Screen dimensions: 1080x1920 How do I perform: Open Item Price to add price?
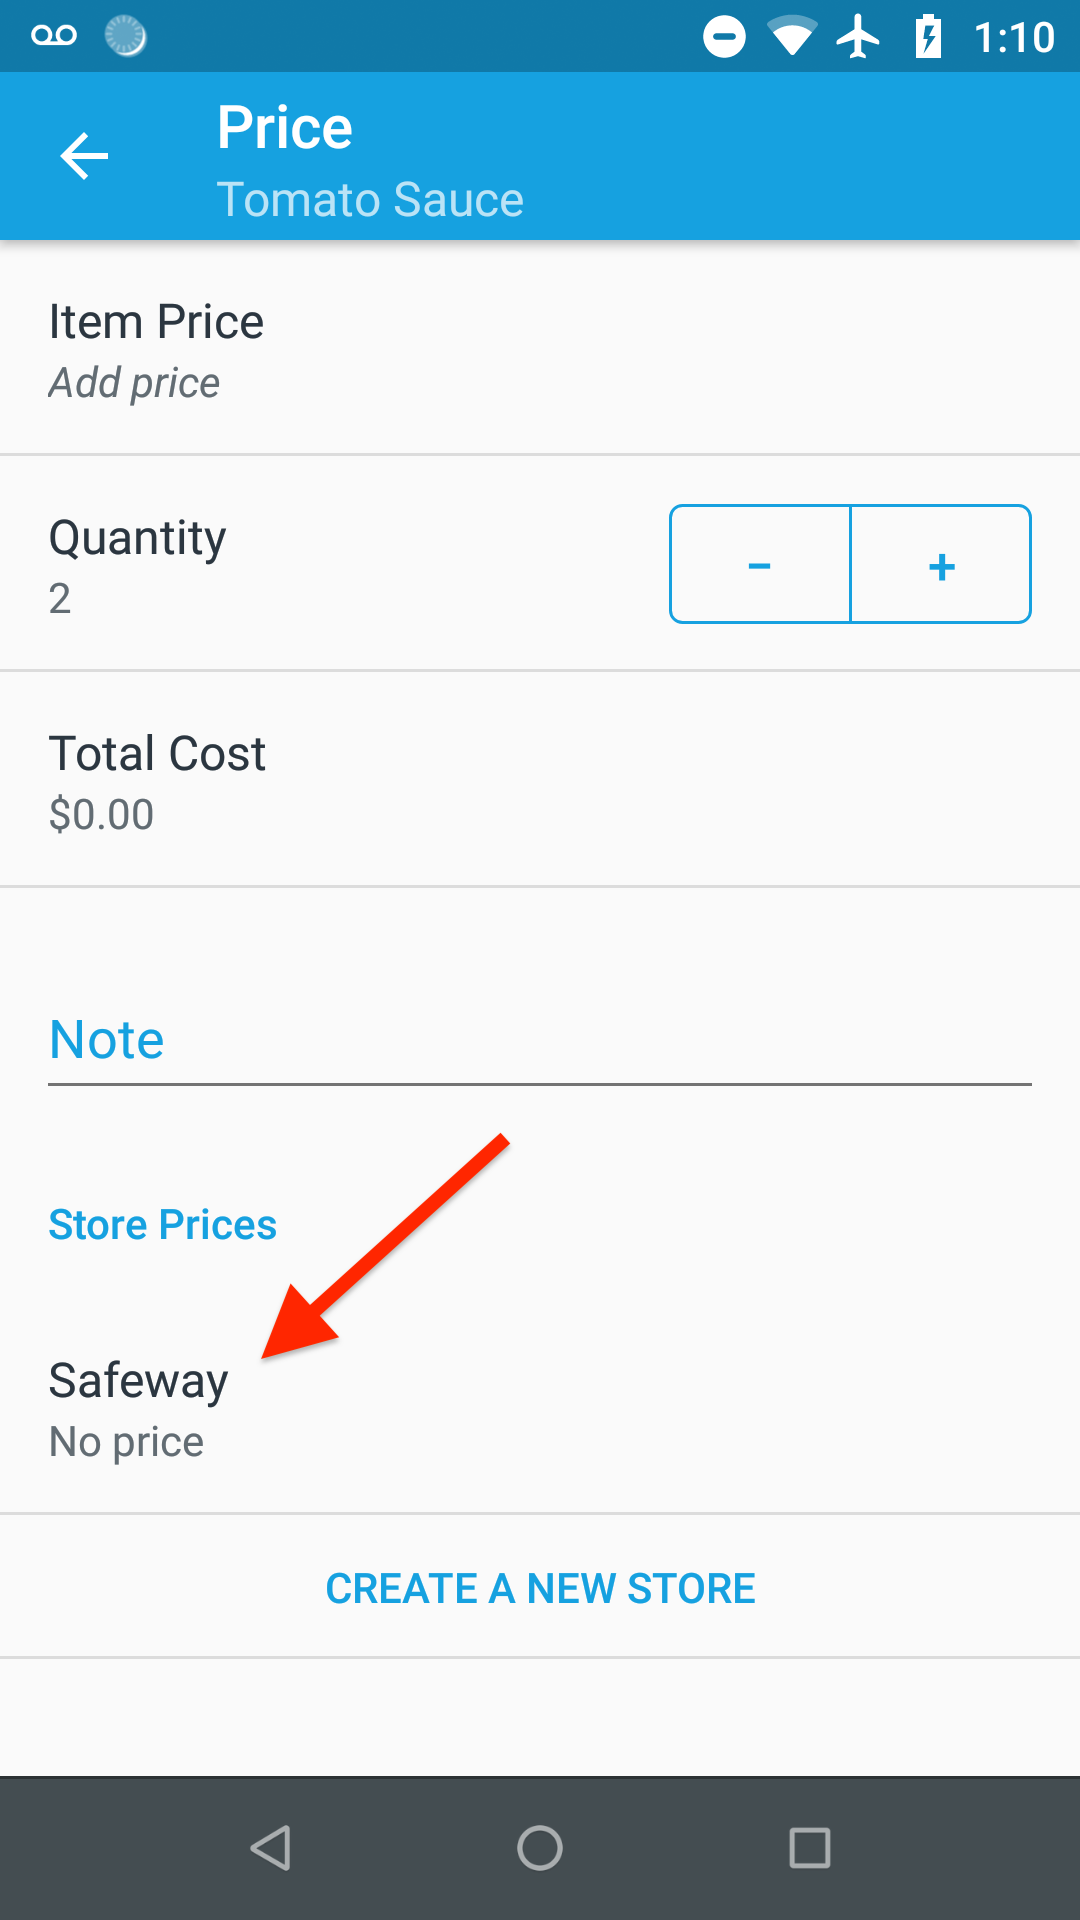click(540, 350)
